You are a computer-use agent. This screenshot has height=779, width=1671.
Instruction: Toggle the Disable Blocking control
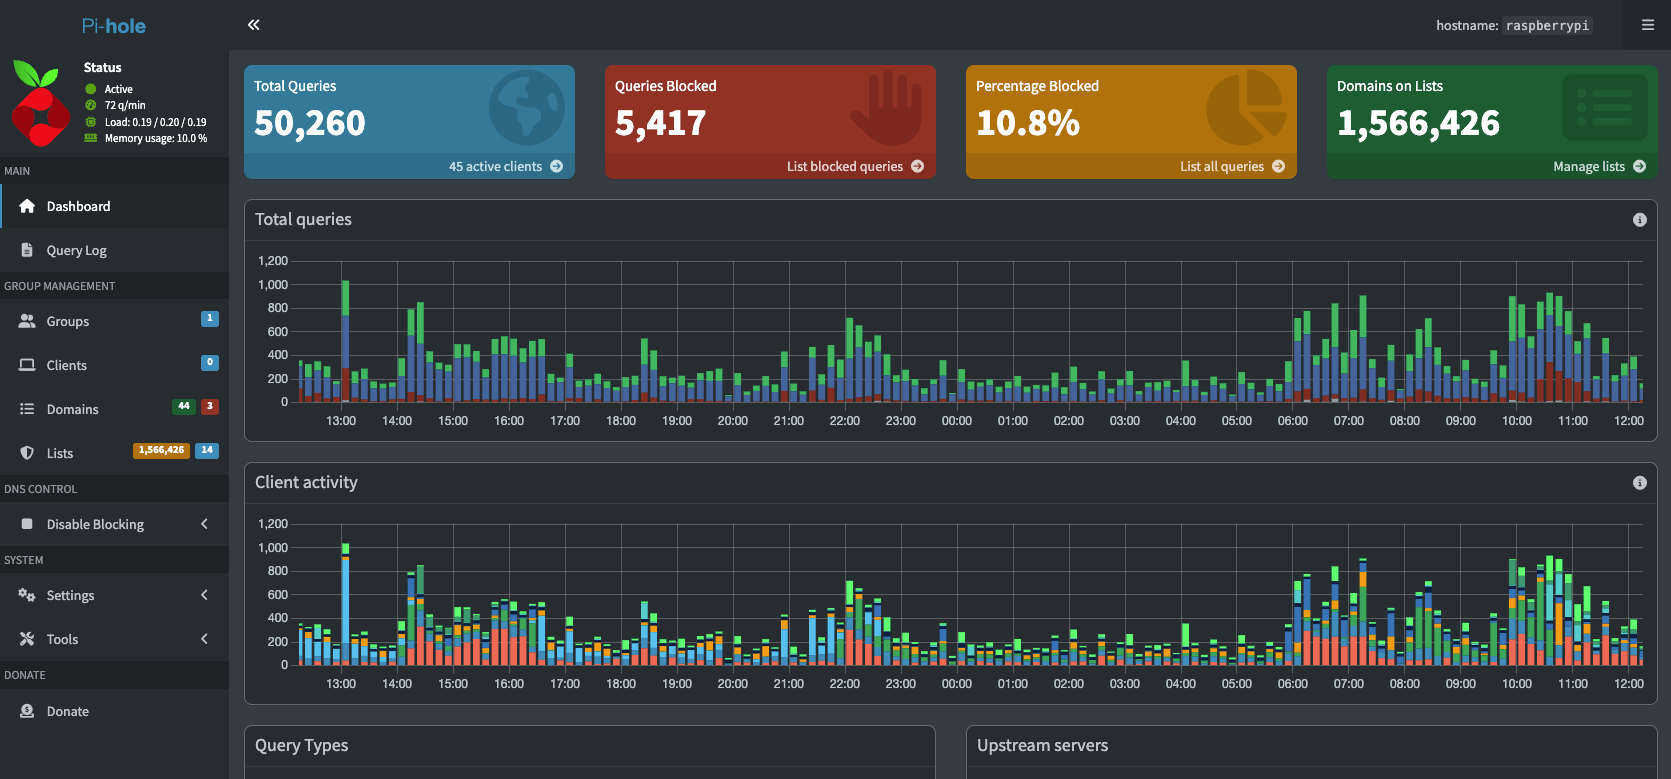(114, 524)
